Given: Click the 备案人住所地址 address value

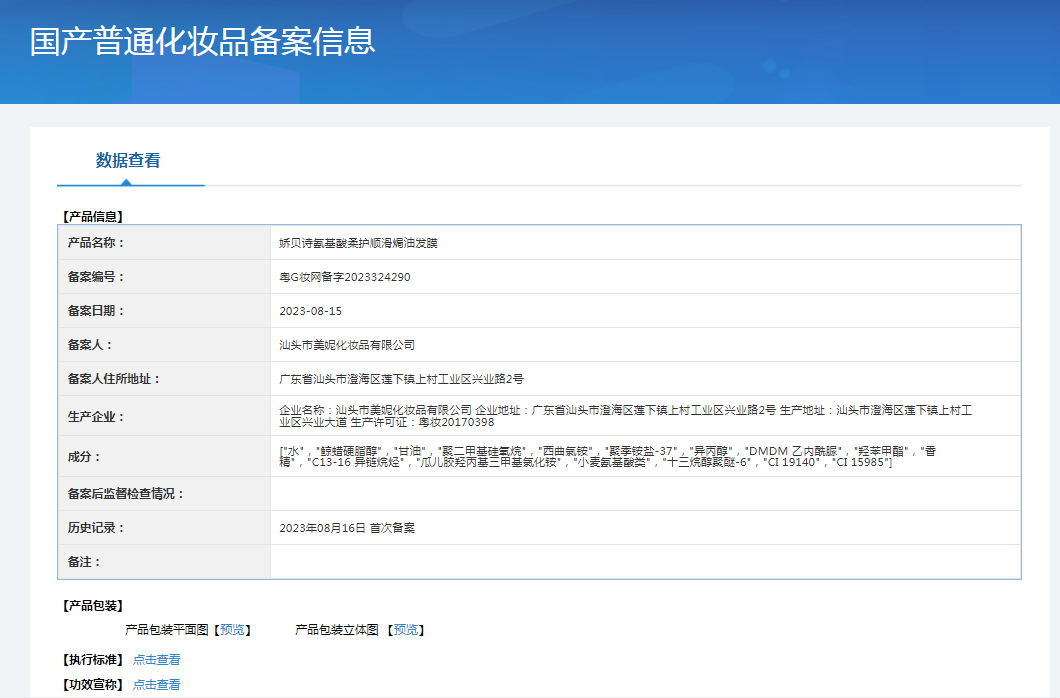Looking at the screenshot, I should (401, 379).
